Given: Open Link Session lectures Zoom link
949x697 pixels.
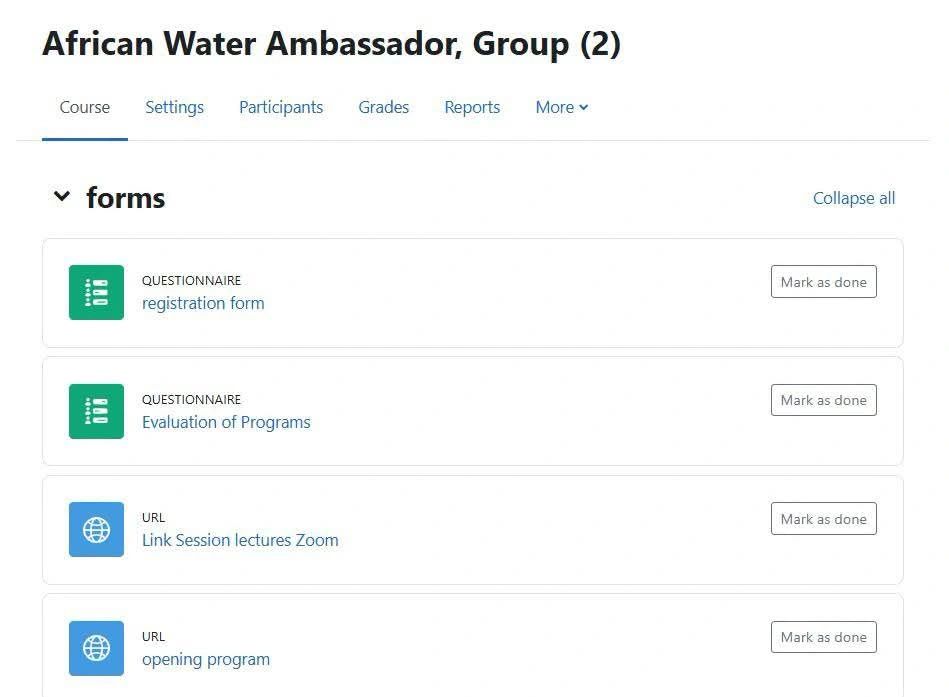Looking at the screenshot, I should point(240,540).
